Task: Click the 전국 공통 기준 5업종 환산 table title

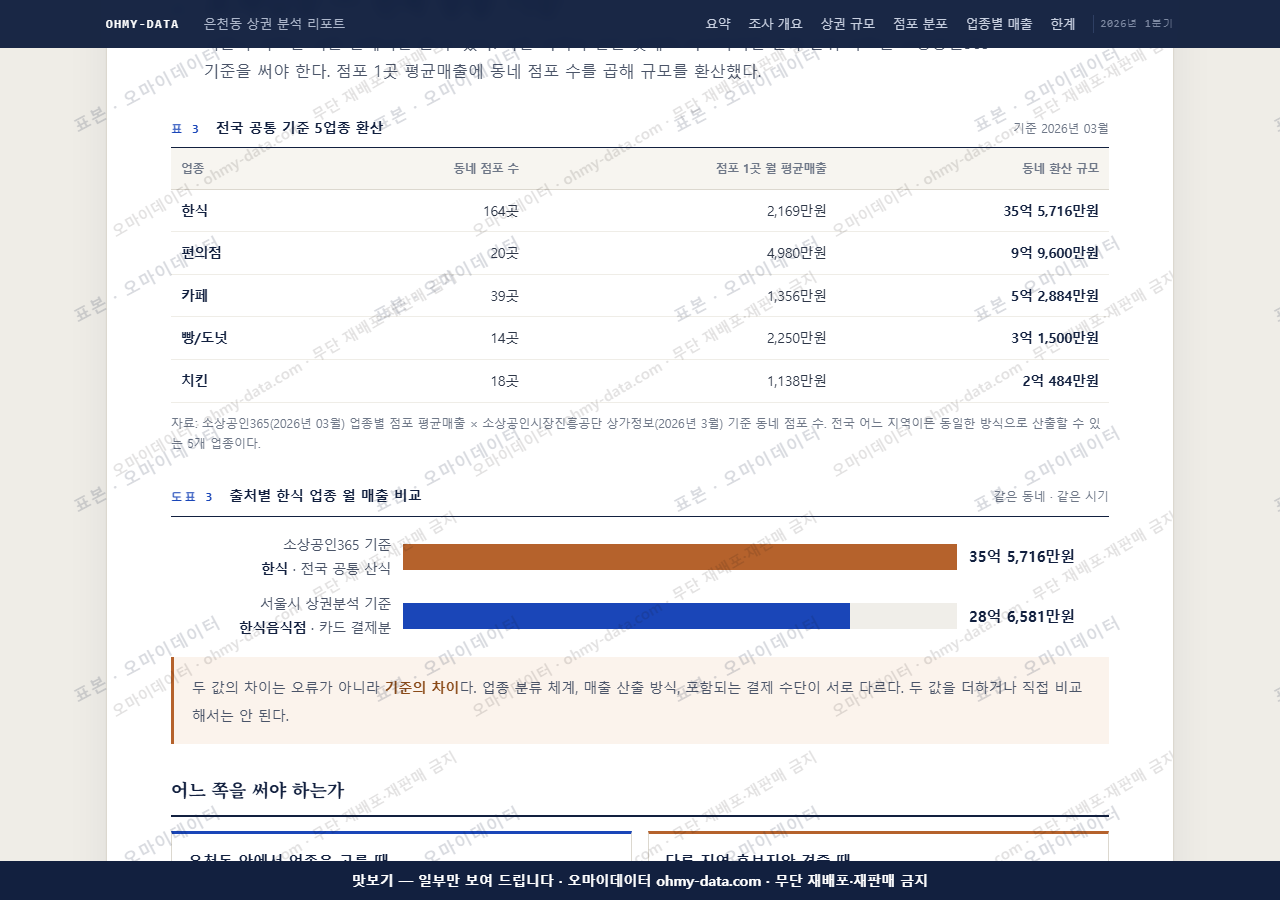Action: click(x=299, y=128)
